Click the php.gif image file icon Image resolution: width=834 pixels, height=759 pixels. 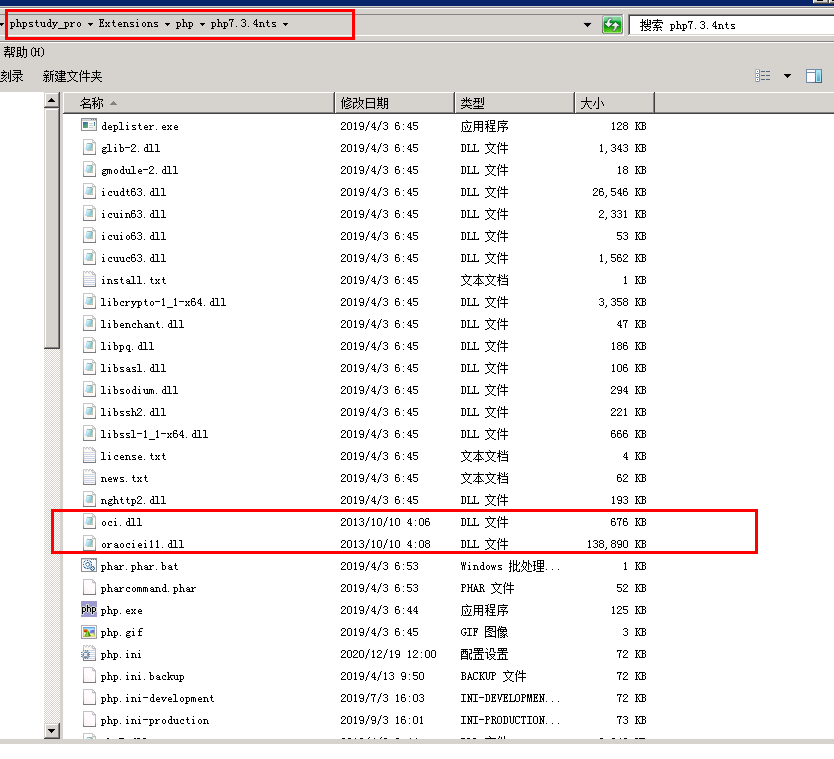(88, 632)
